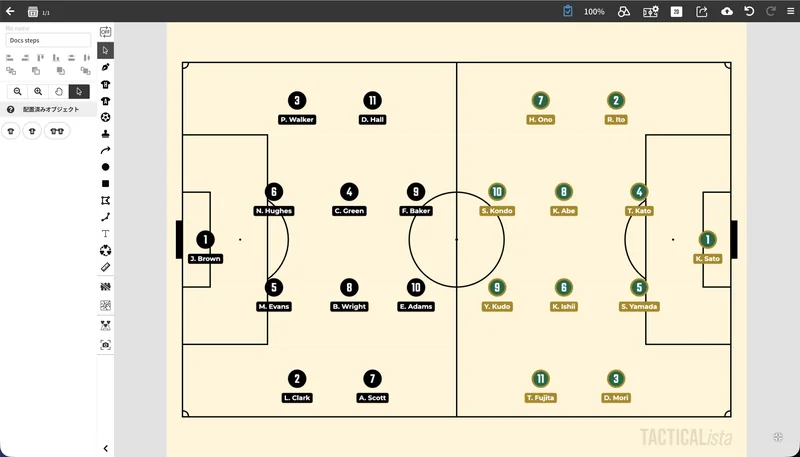Select the square shape tool
This screenshot has width=800, height=457.
point(105,184)
